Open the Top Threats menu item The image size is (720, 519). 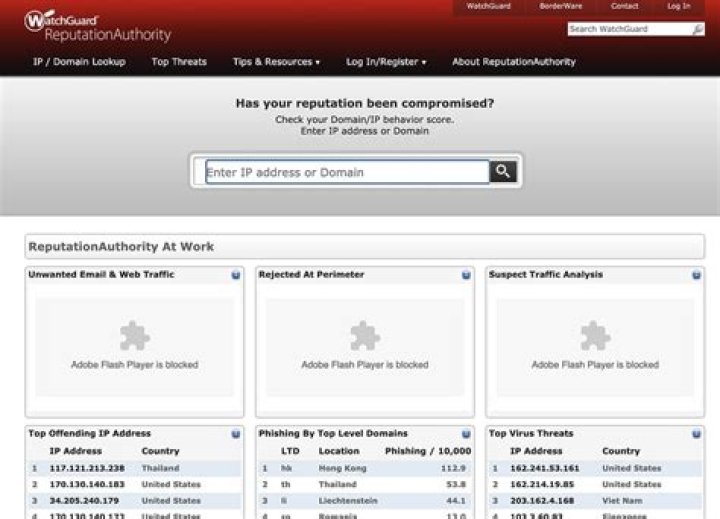pyautogui.click(x=179, y=62)
